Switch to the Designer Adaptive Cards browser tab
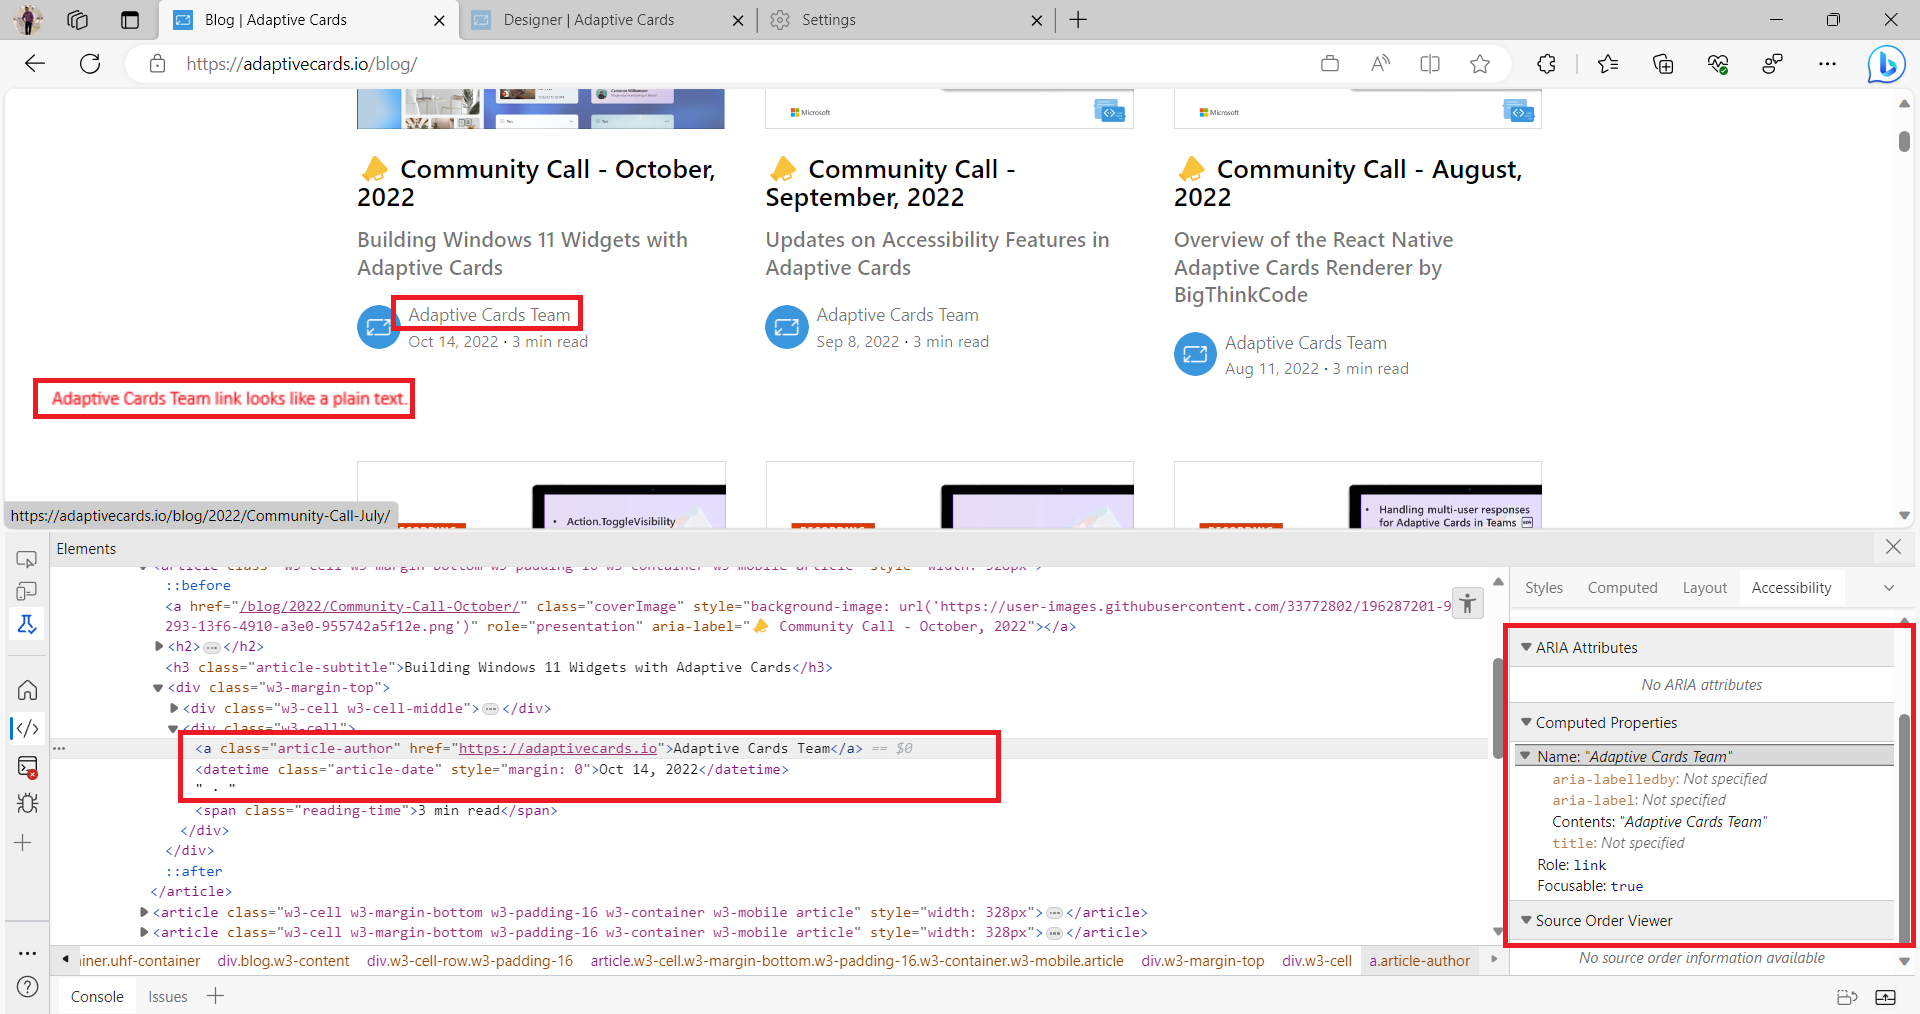The height and width of the screenshot is (1014, 1920). [590, 19]
